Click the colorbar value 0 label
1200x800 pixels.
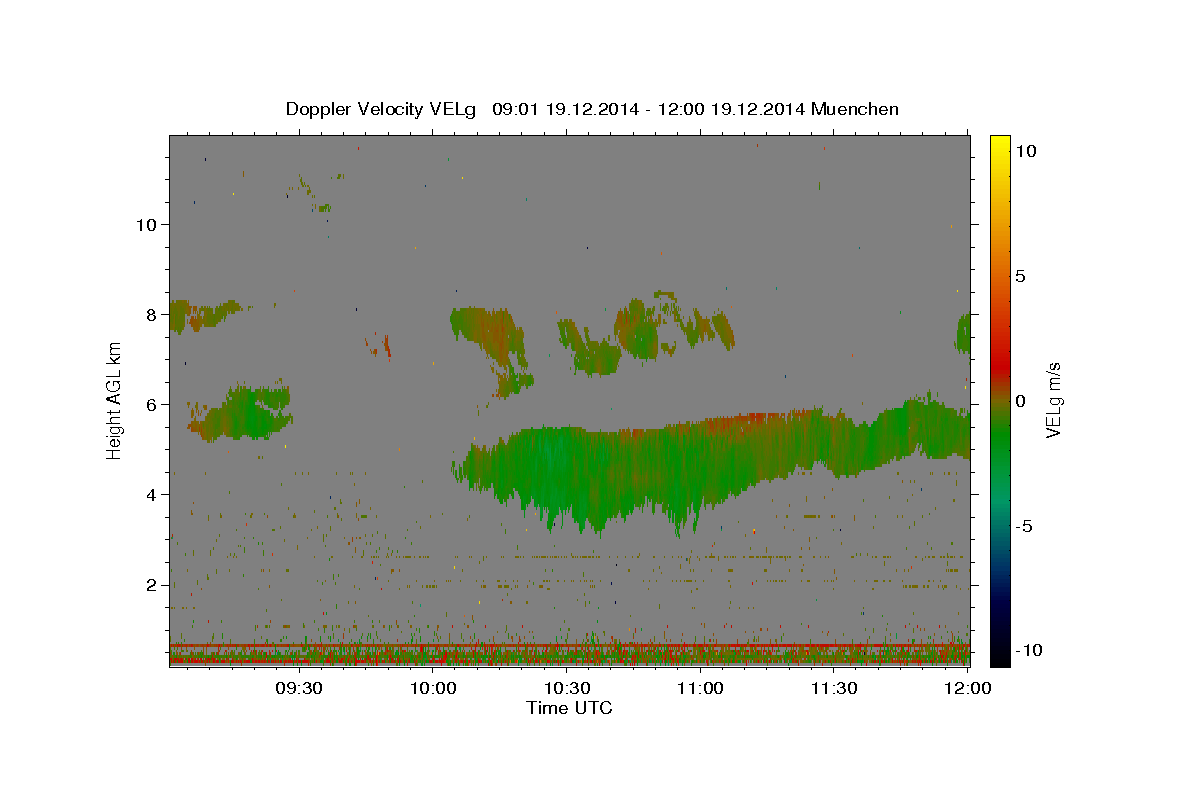(x=1020, y=401)
